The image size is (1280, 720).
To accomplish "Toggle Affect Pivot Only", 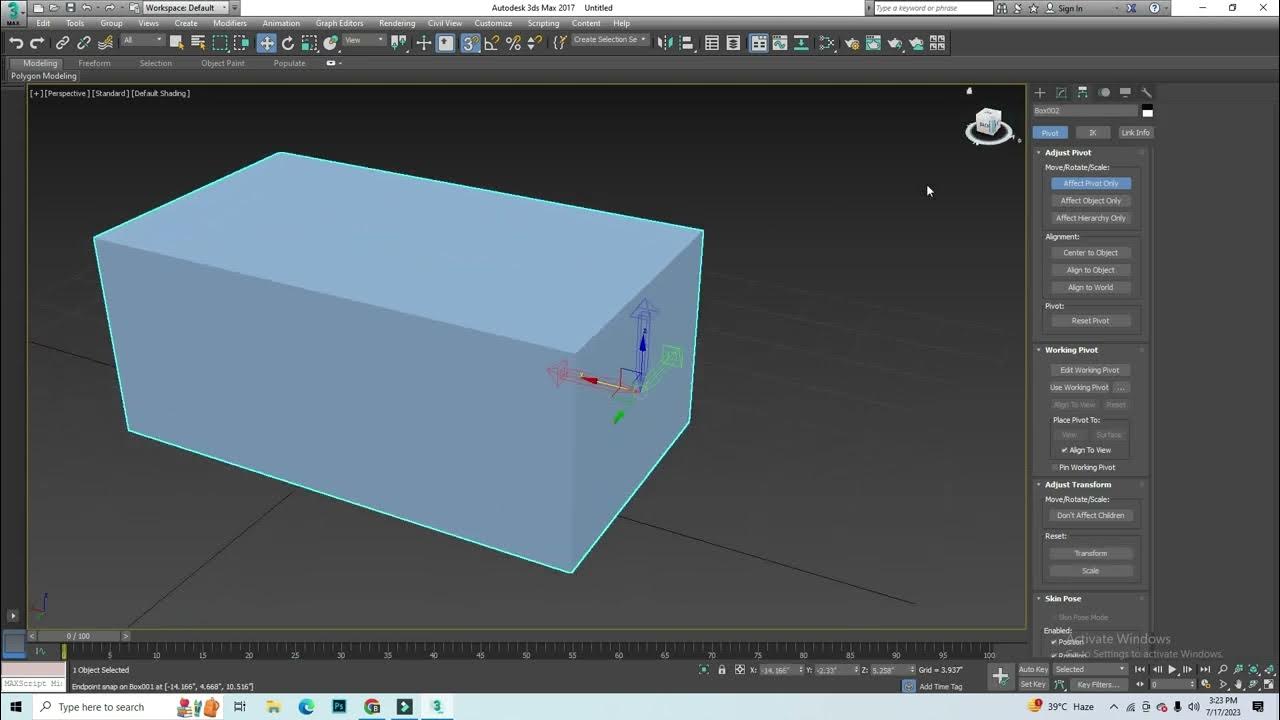I will pyautogui.click(x=1091, y=183).
